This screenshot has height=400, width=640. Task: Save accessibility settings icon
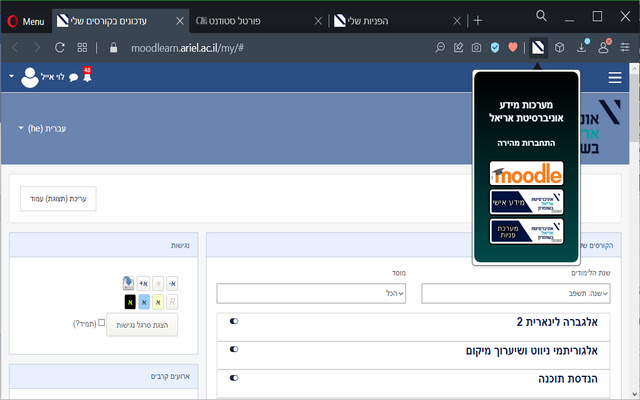(x=128, y=283)
